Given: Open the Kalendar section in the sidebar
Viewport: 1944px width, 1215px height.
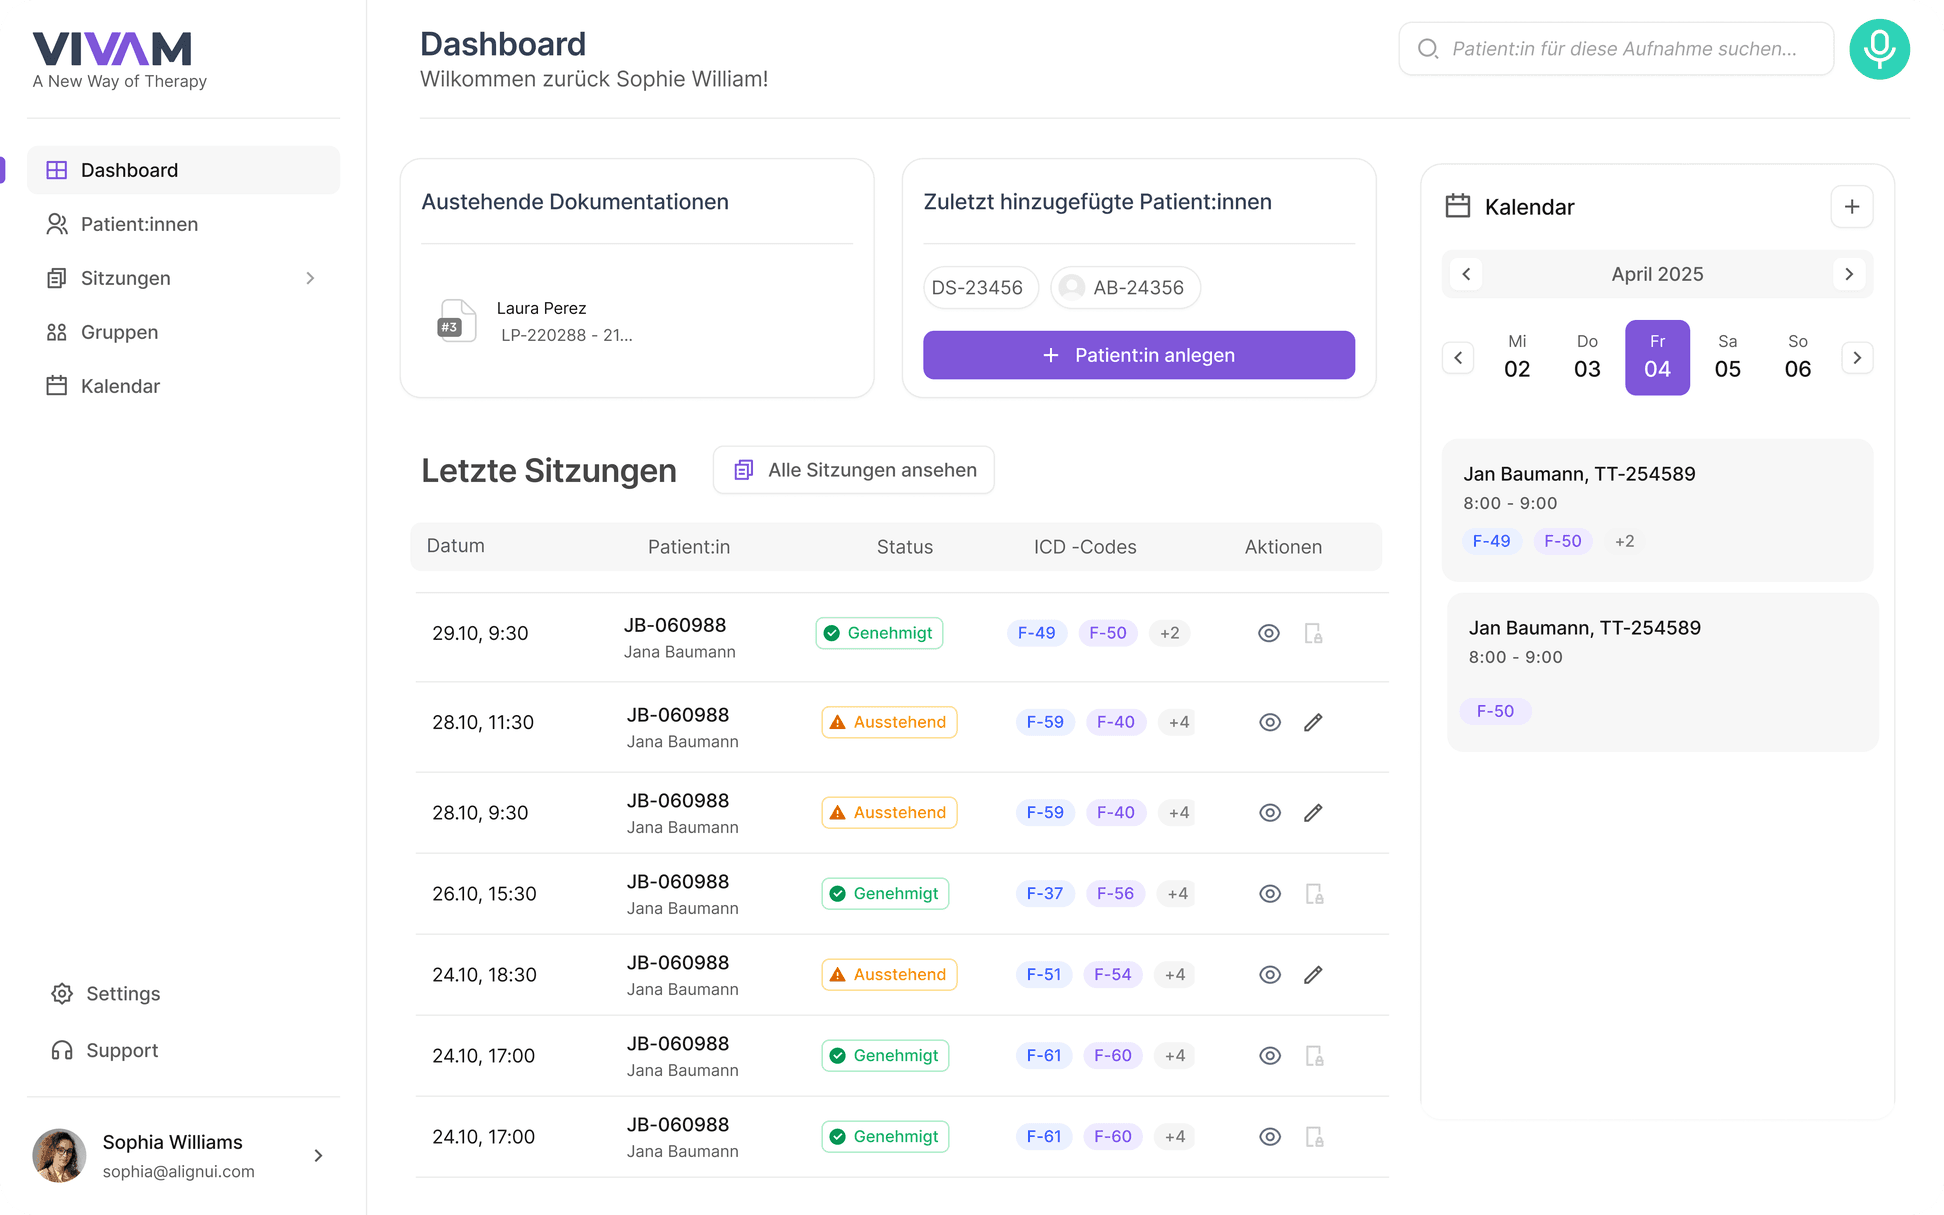Looking at the screenshot, I should [120, 385].
